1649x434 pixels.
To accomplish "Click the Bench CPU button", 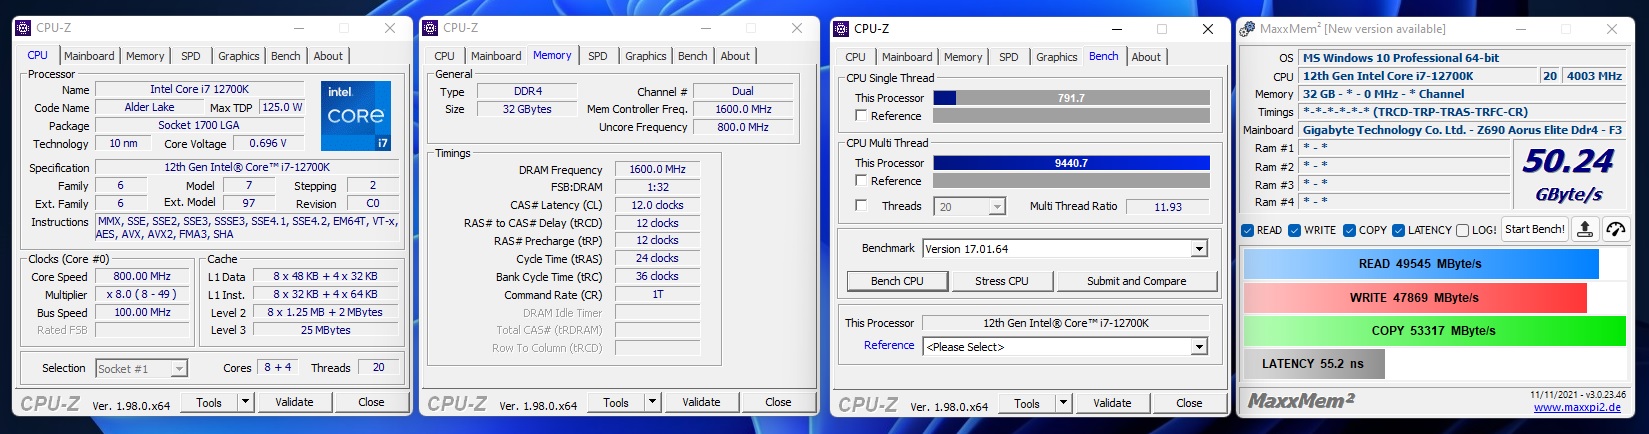I will [897, 281].
